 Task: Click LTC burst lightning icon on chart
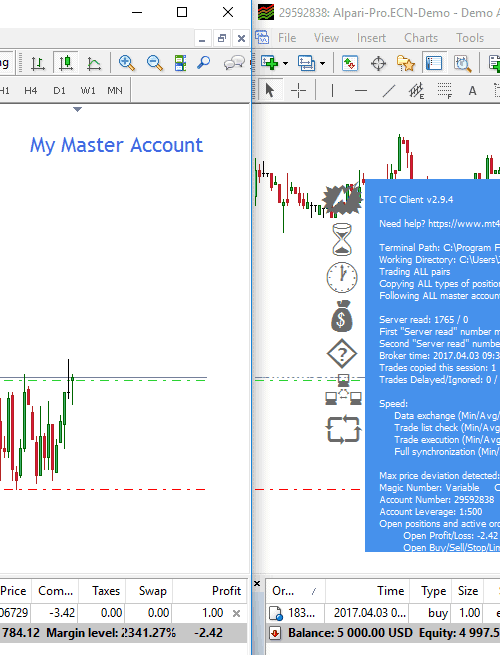click(342, 200)
